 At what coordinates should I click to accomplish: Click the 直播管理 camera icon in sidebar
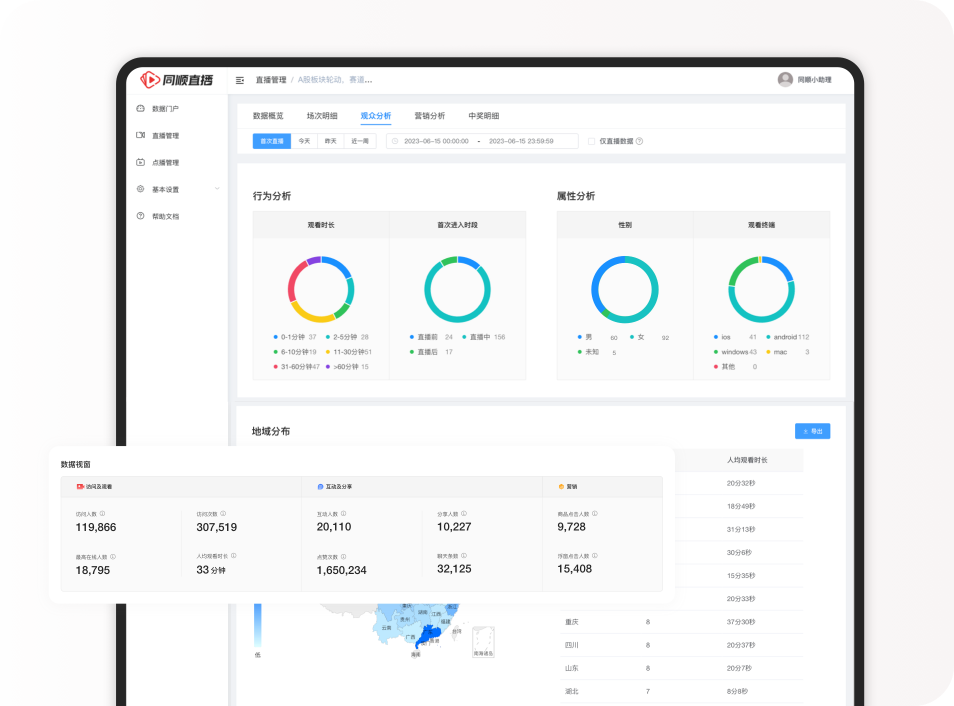tap(141, 135)
